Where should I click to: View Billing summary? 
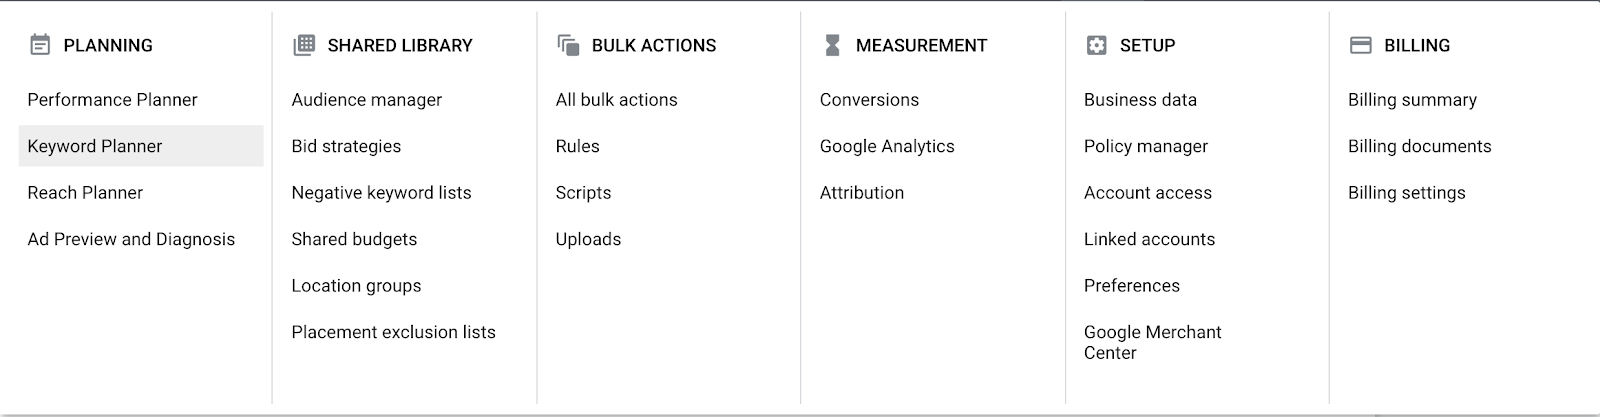pos(1412,100)
